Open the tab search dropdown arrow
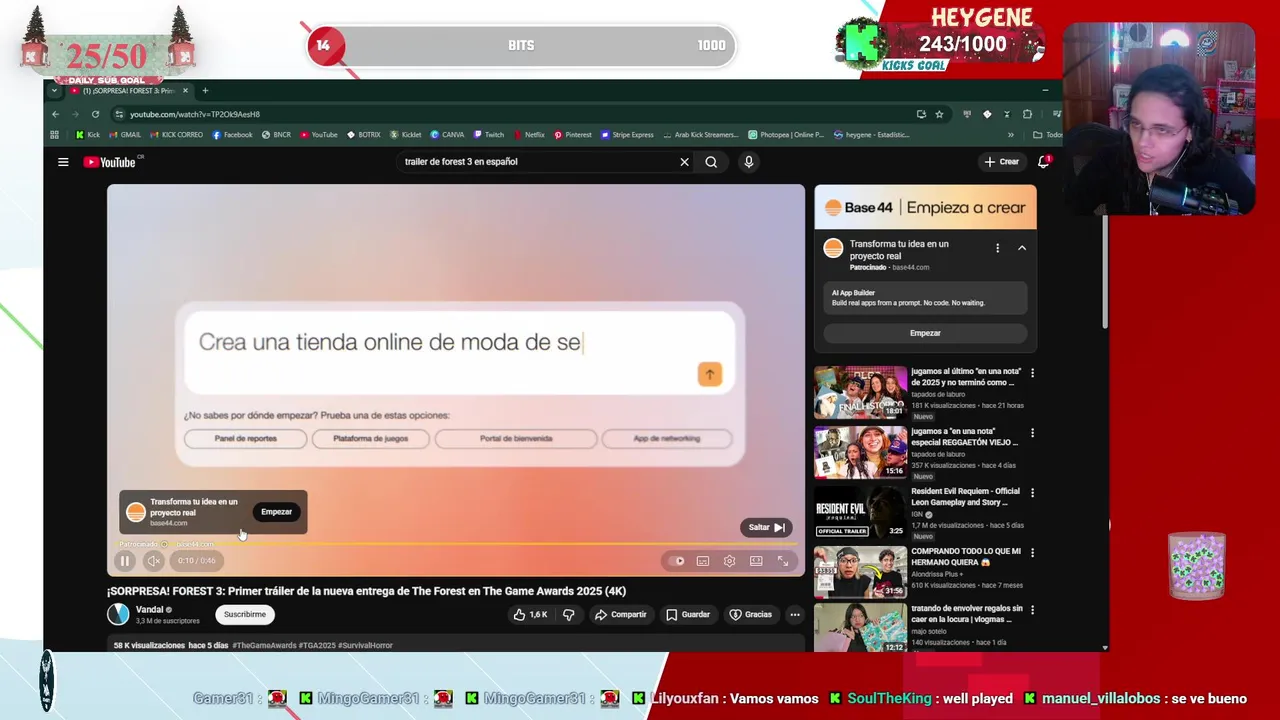 pyautogui.click(x=54, y=91)
